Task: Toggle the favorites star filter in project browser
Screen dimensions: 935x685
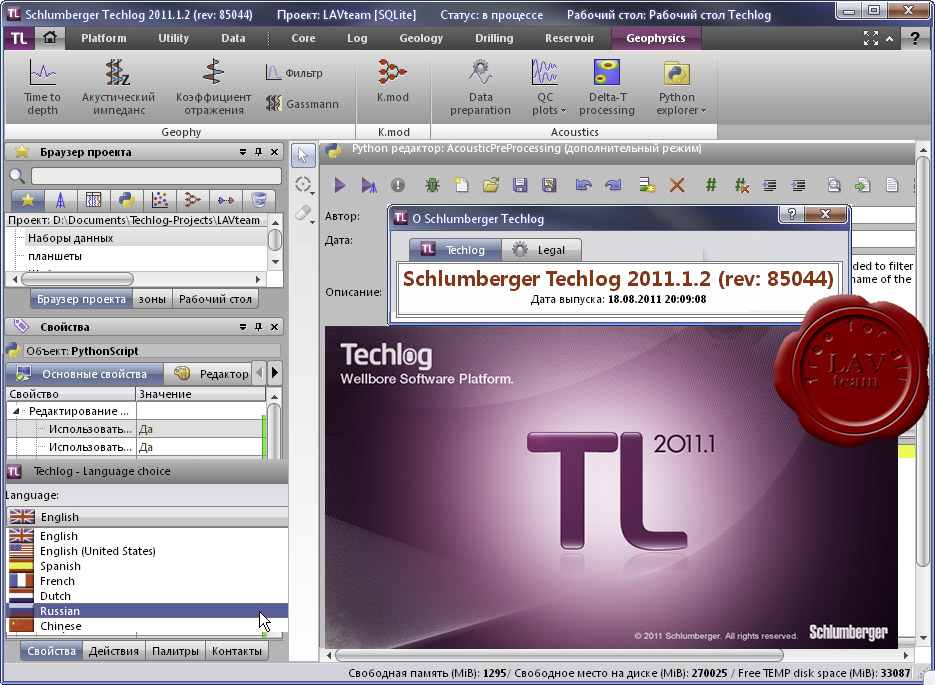Action: pyautogui.click(x=27, y=200)
